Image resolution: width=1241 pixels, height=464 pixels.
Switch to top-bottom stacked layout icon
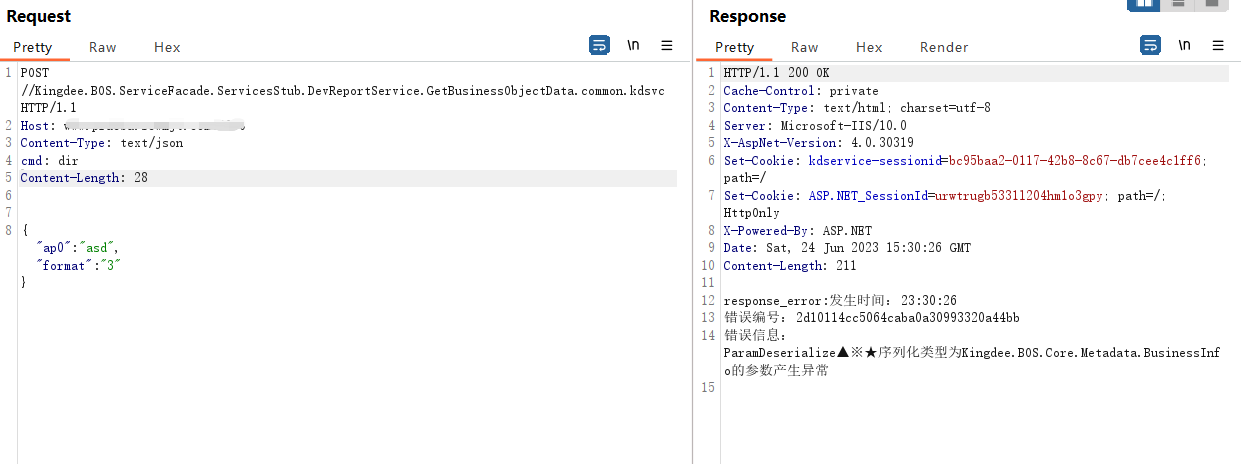1178,4
